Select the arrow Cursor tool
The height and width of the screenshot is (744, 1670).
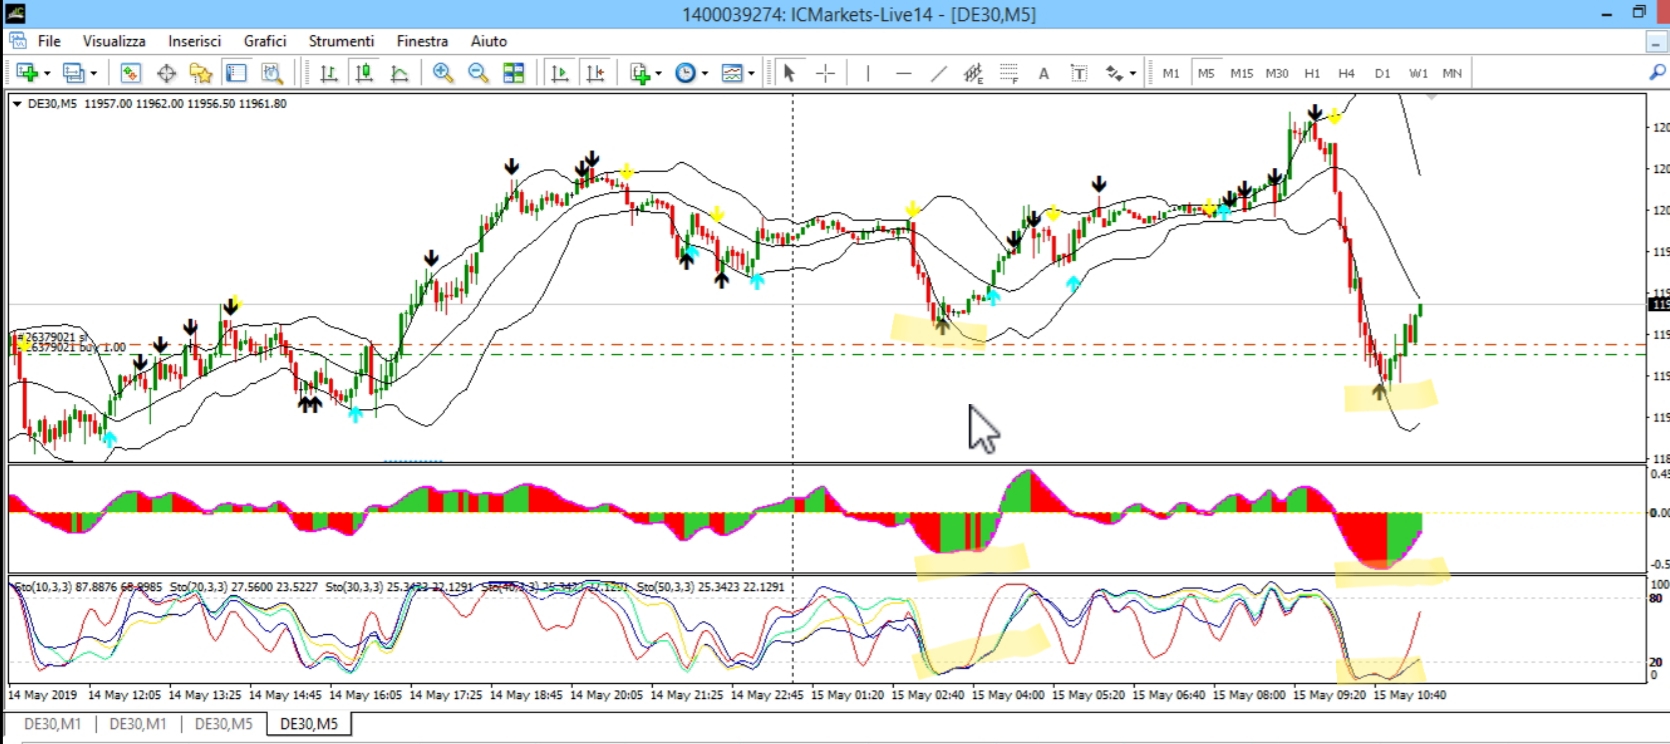click(789, 73)
